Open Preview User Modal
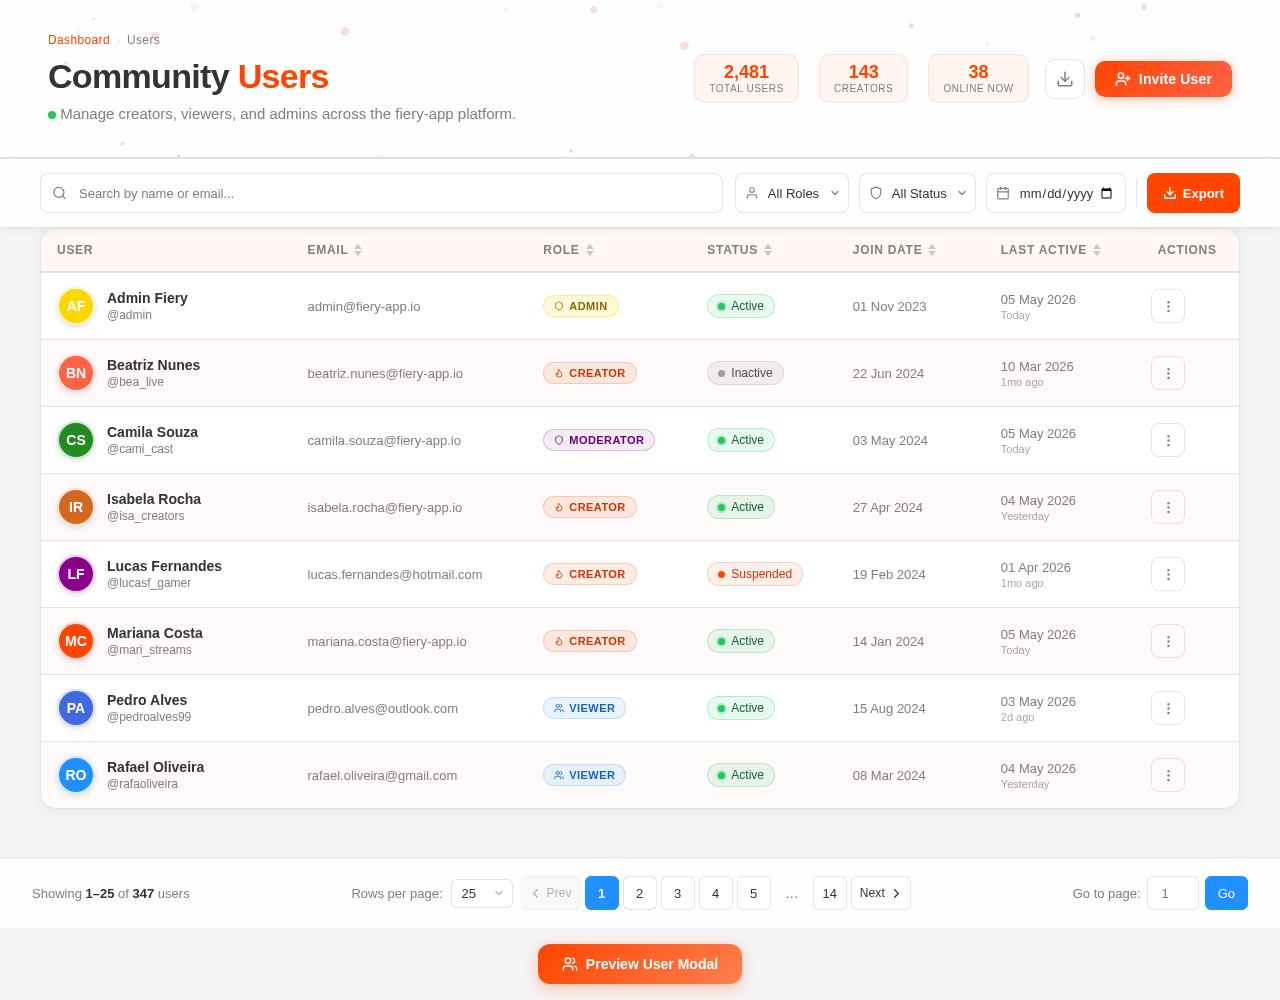The height and width of the screenshot is (1000, 1280). point(640,964)
